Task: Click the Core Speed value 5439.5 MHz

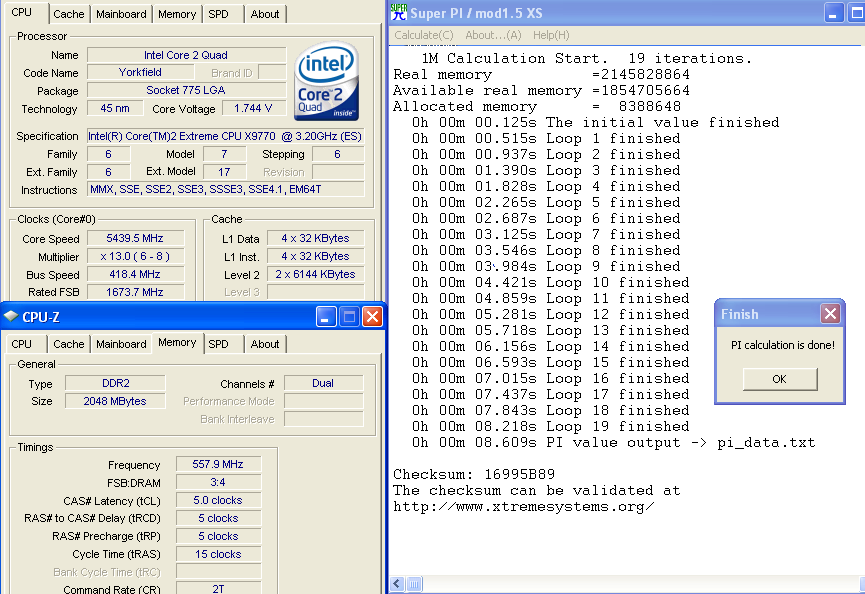Action: tap(135, 238)
